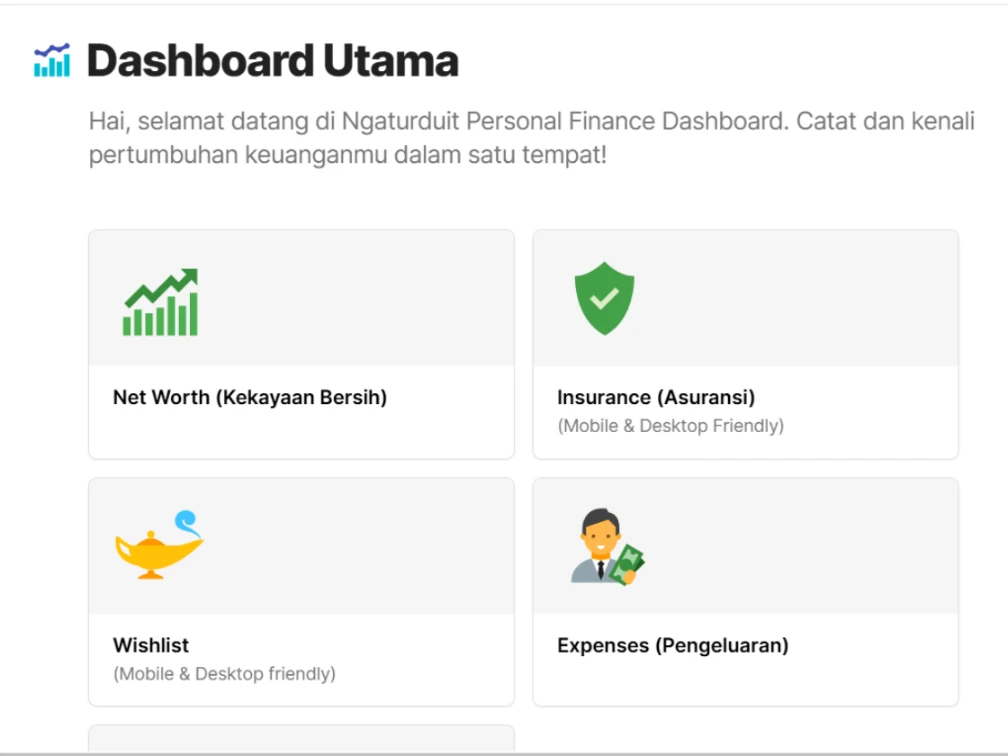Screen dimensions: 1008x756
Task: Click the green growth chart icon
Action: coord(160,302)
